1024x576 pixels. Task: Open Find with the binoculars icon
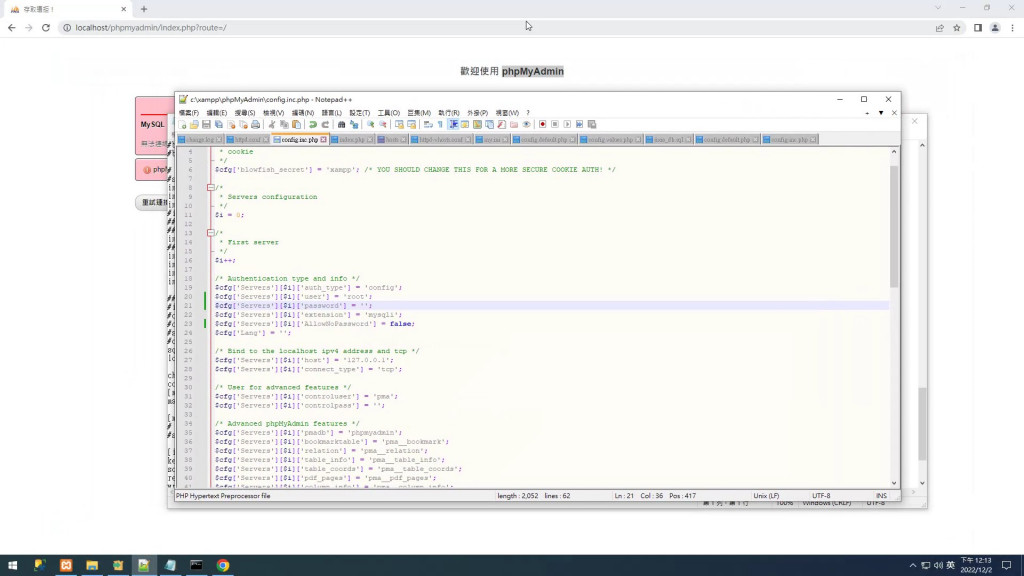click(x=341, y=125)
